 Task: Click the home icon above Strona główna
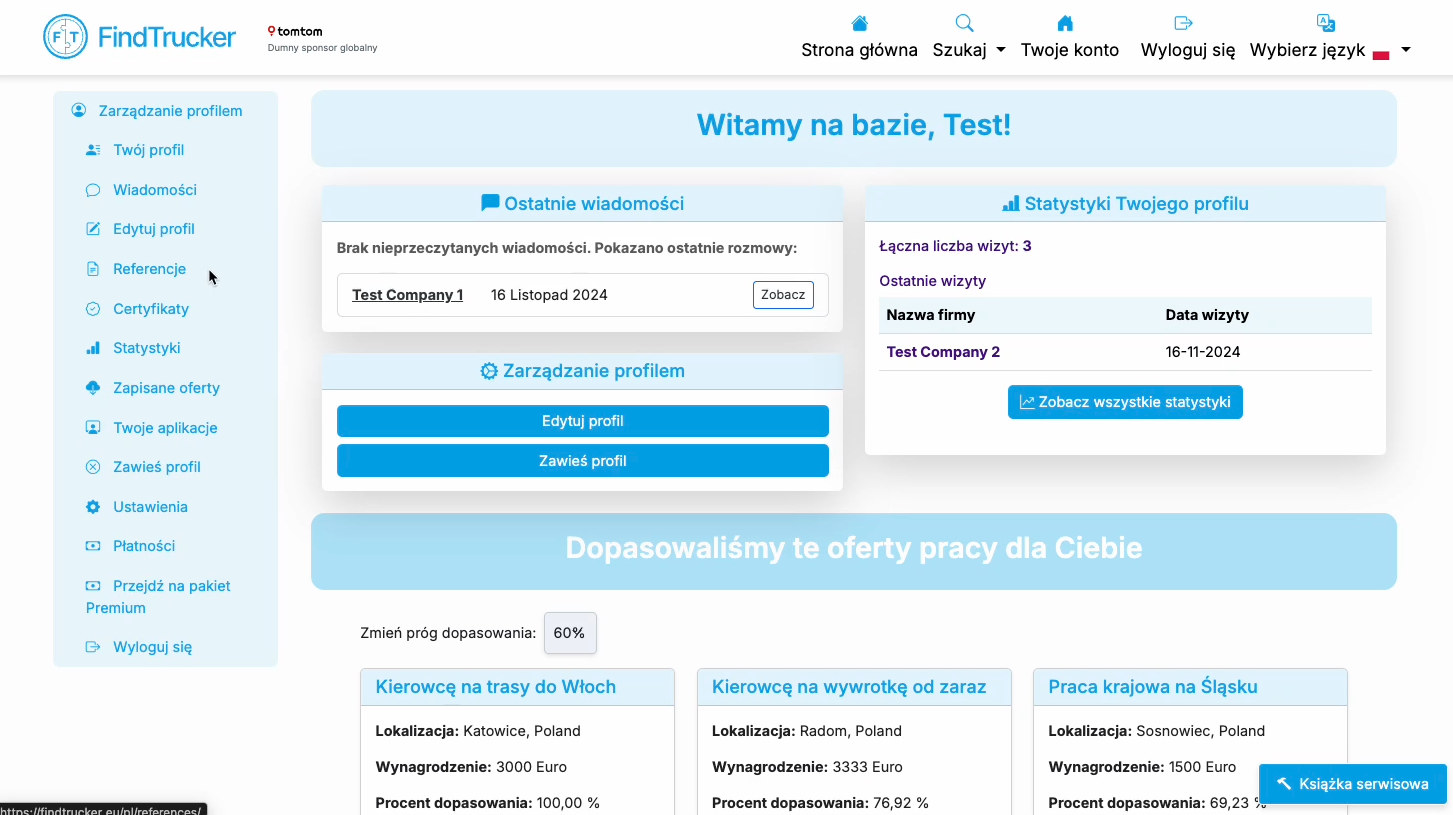click(859, 23)
